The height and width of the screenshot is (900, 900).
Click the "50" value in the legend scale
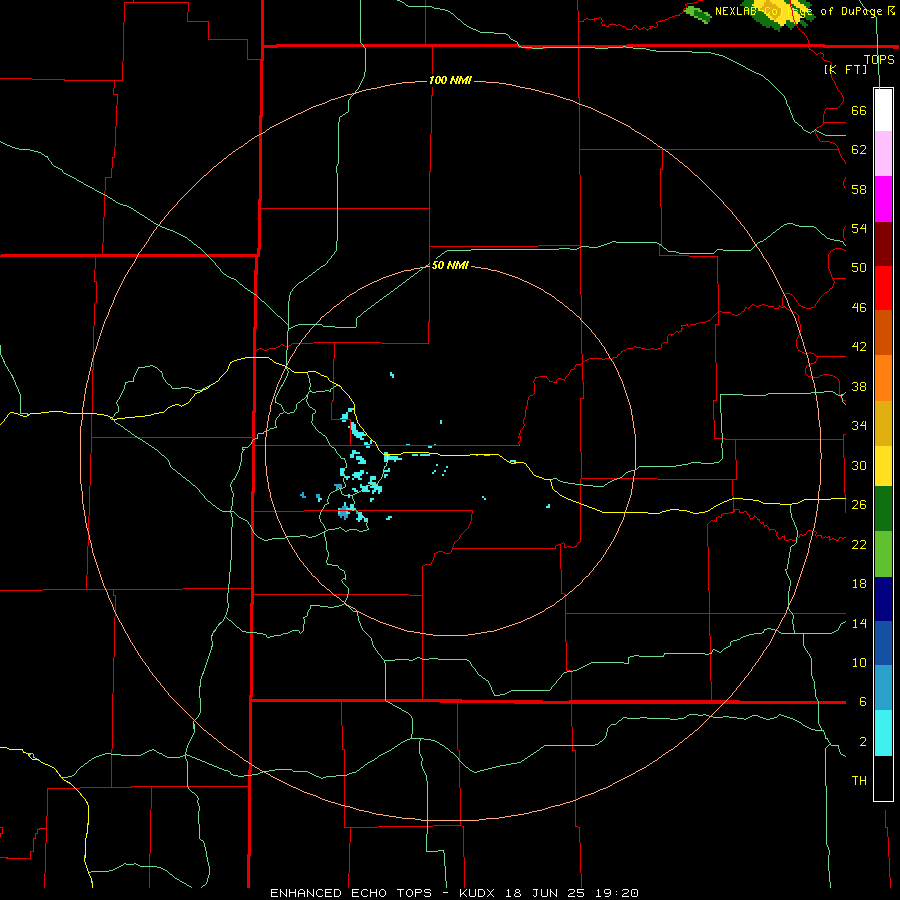click(859, 267)
